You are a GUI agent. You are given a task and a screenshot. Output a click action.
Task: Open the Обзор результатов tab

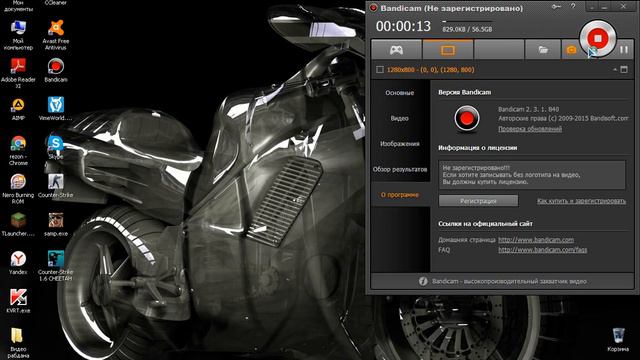[x=400, y=169]
